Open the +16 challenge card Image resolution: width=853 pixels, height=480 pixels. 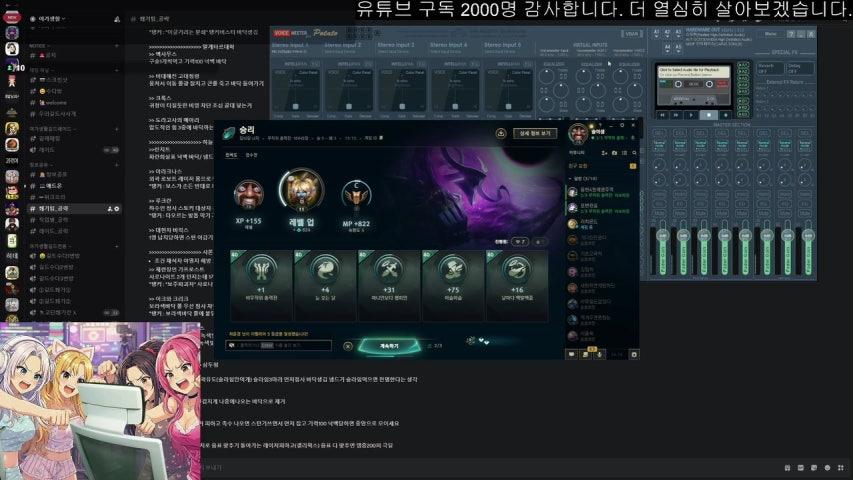coord(517,285)
